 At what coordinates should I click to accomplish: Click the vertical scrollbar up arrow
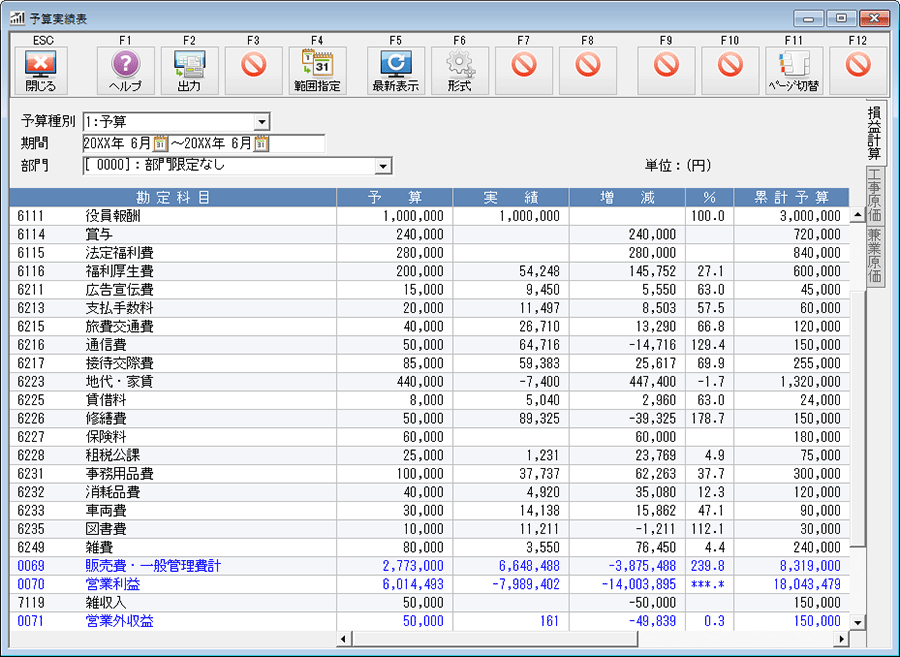pos(858,215)
